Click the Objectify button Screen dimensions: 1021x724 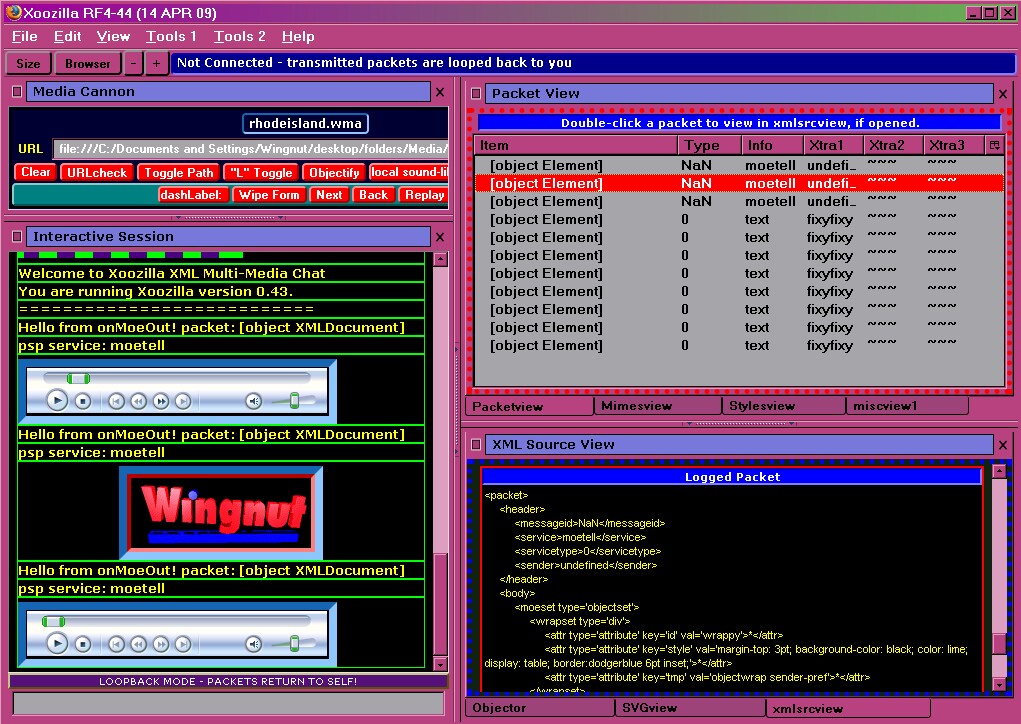(334, 173)
